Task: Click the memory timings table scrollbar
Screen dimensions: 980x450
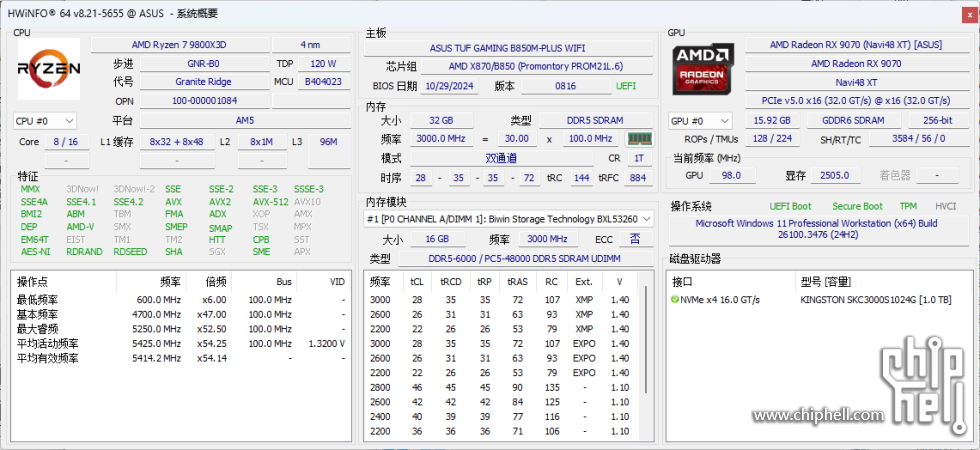Action: 646,341
